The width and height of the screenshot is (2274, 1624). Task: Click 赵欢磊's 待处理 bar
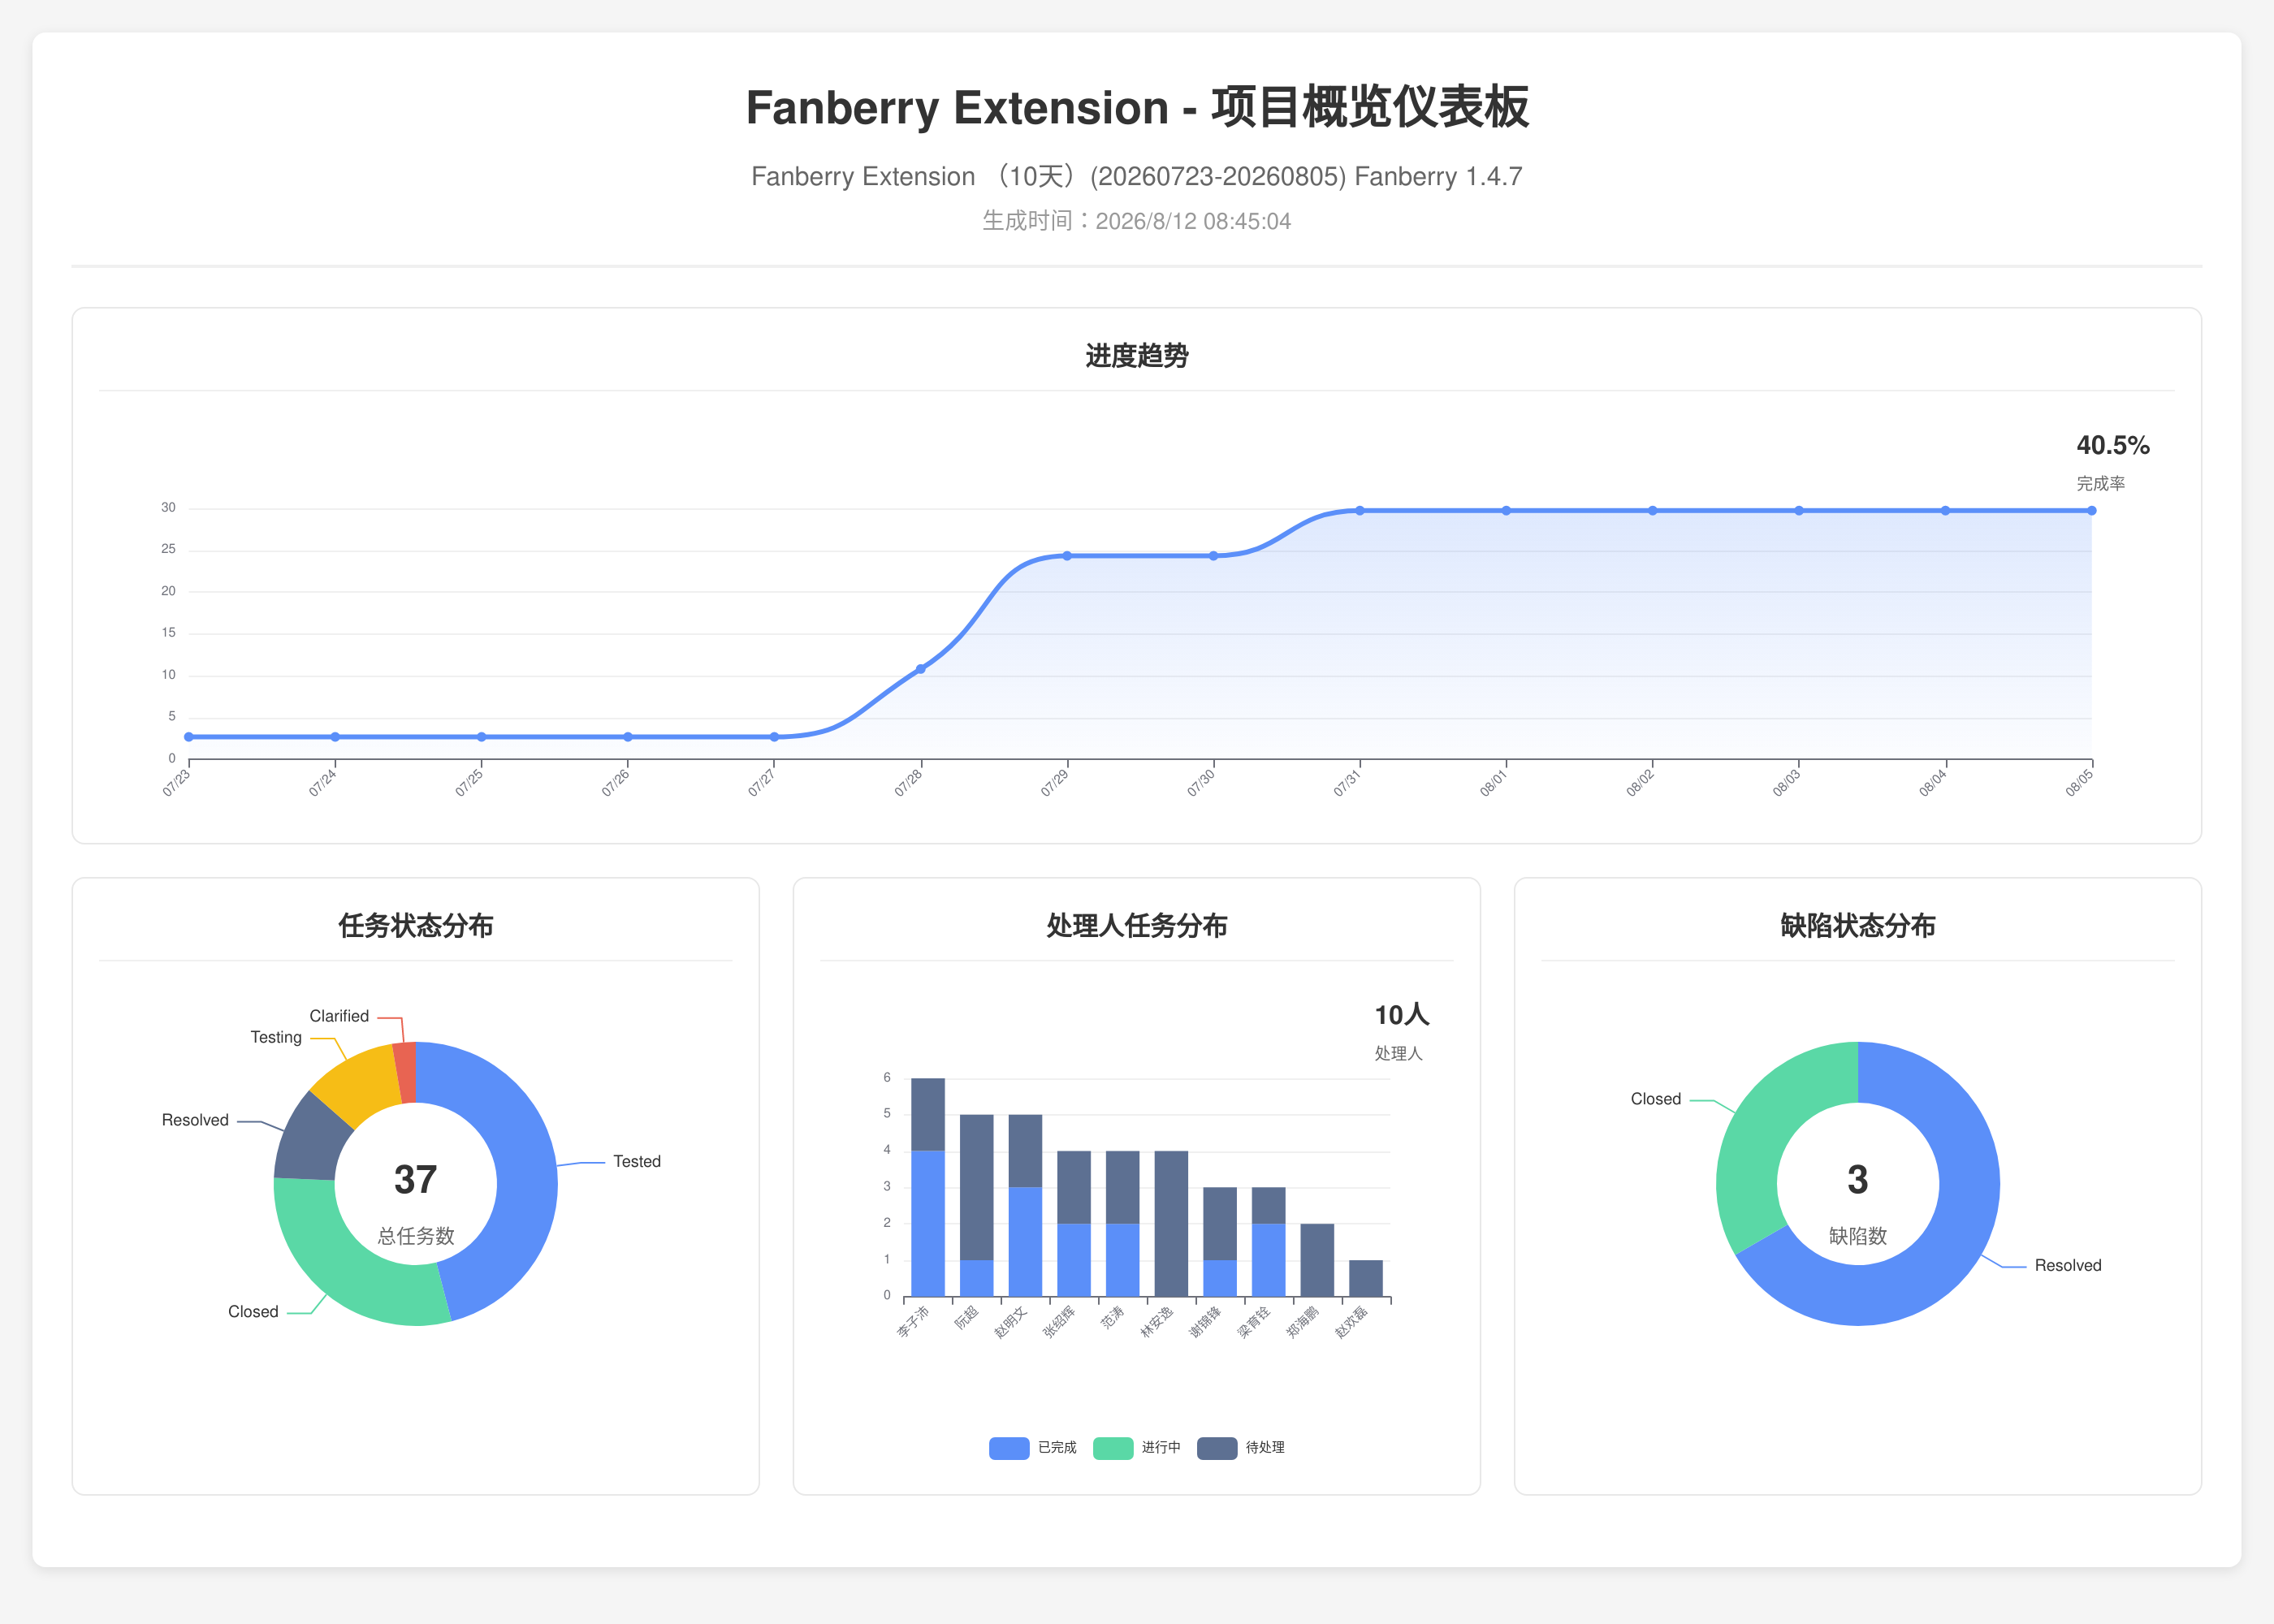pos(1366,1279)
